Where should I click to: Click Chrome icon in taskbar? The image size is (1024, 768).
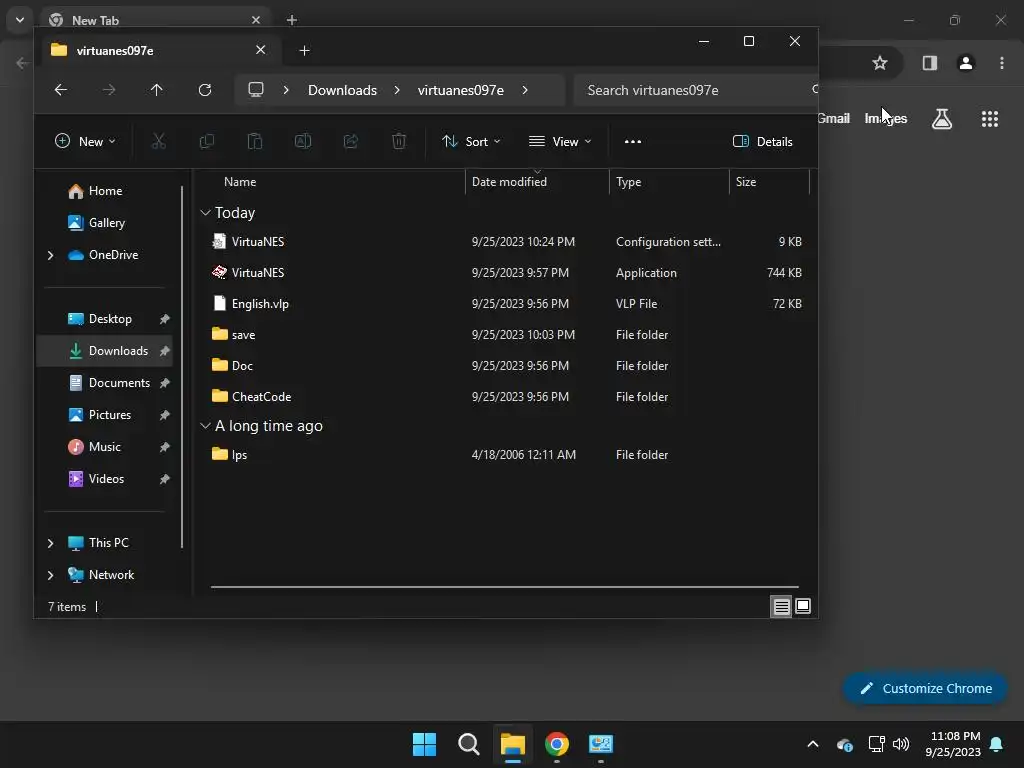pyautogui.click(x=557, y=744)
